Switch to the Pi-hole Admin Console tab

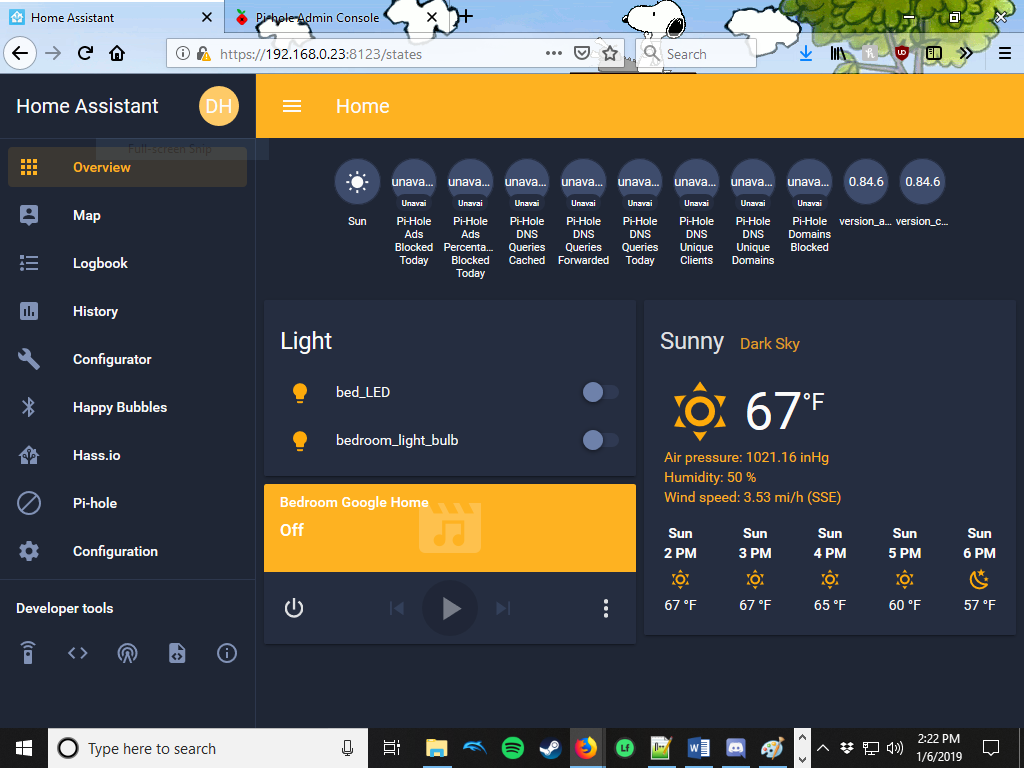coord(320,17)
